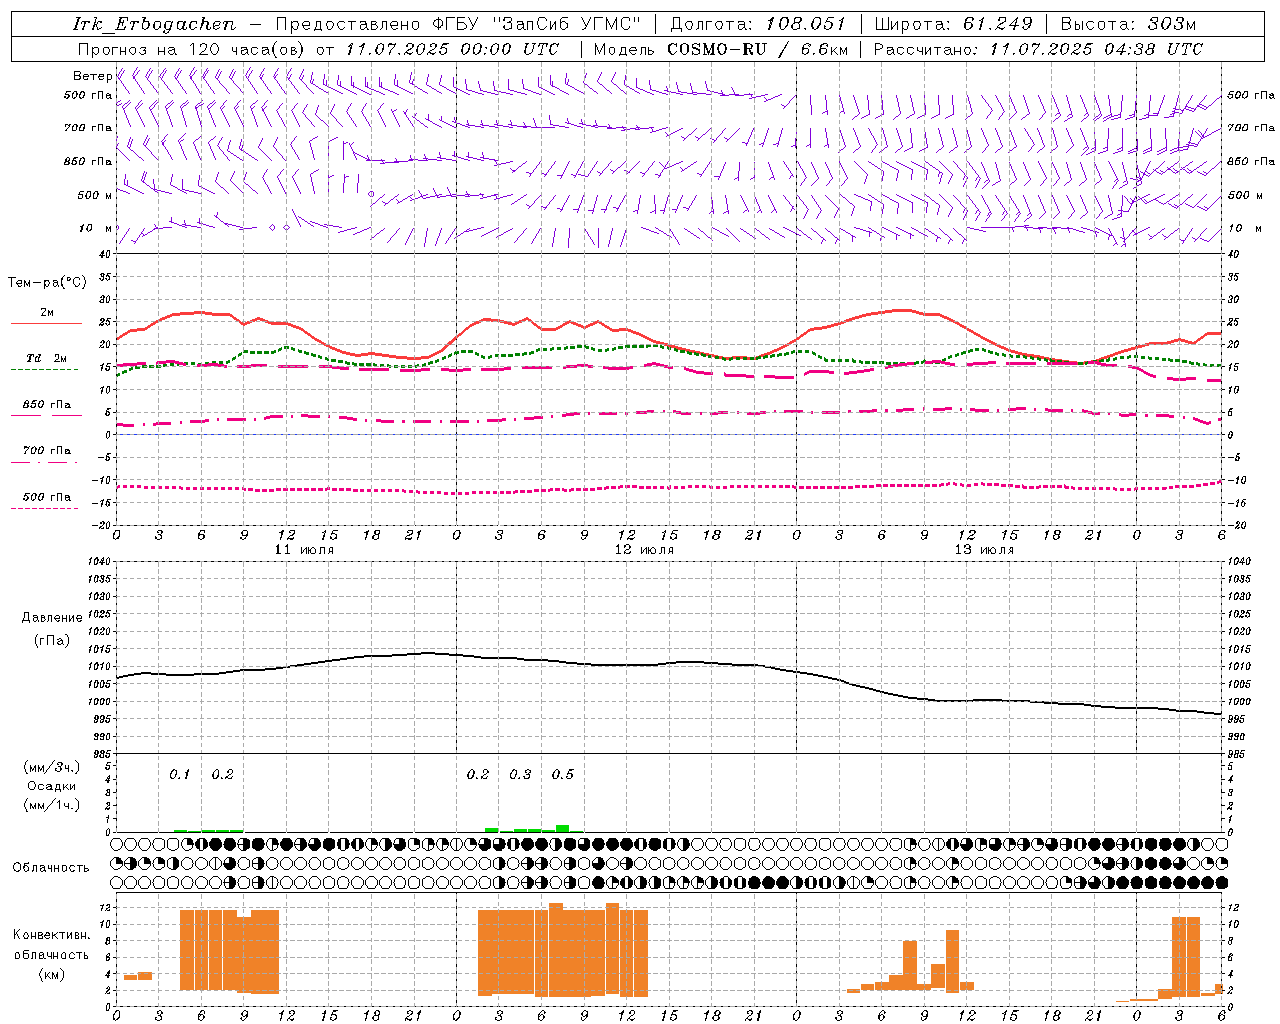The width and height of the screenshot is (1280, 1024).
Task: Select the "0.3" precipitation amount value
Action: (520, 774)
